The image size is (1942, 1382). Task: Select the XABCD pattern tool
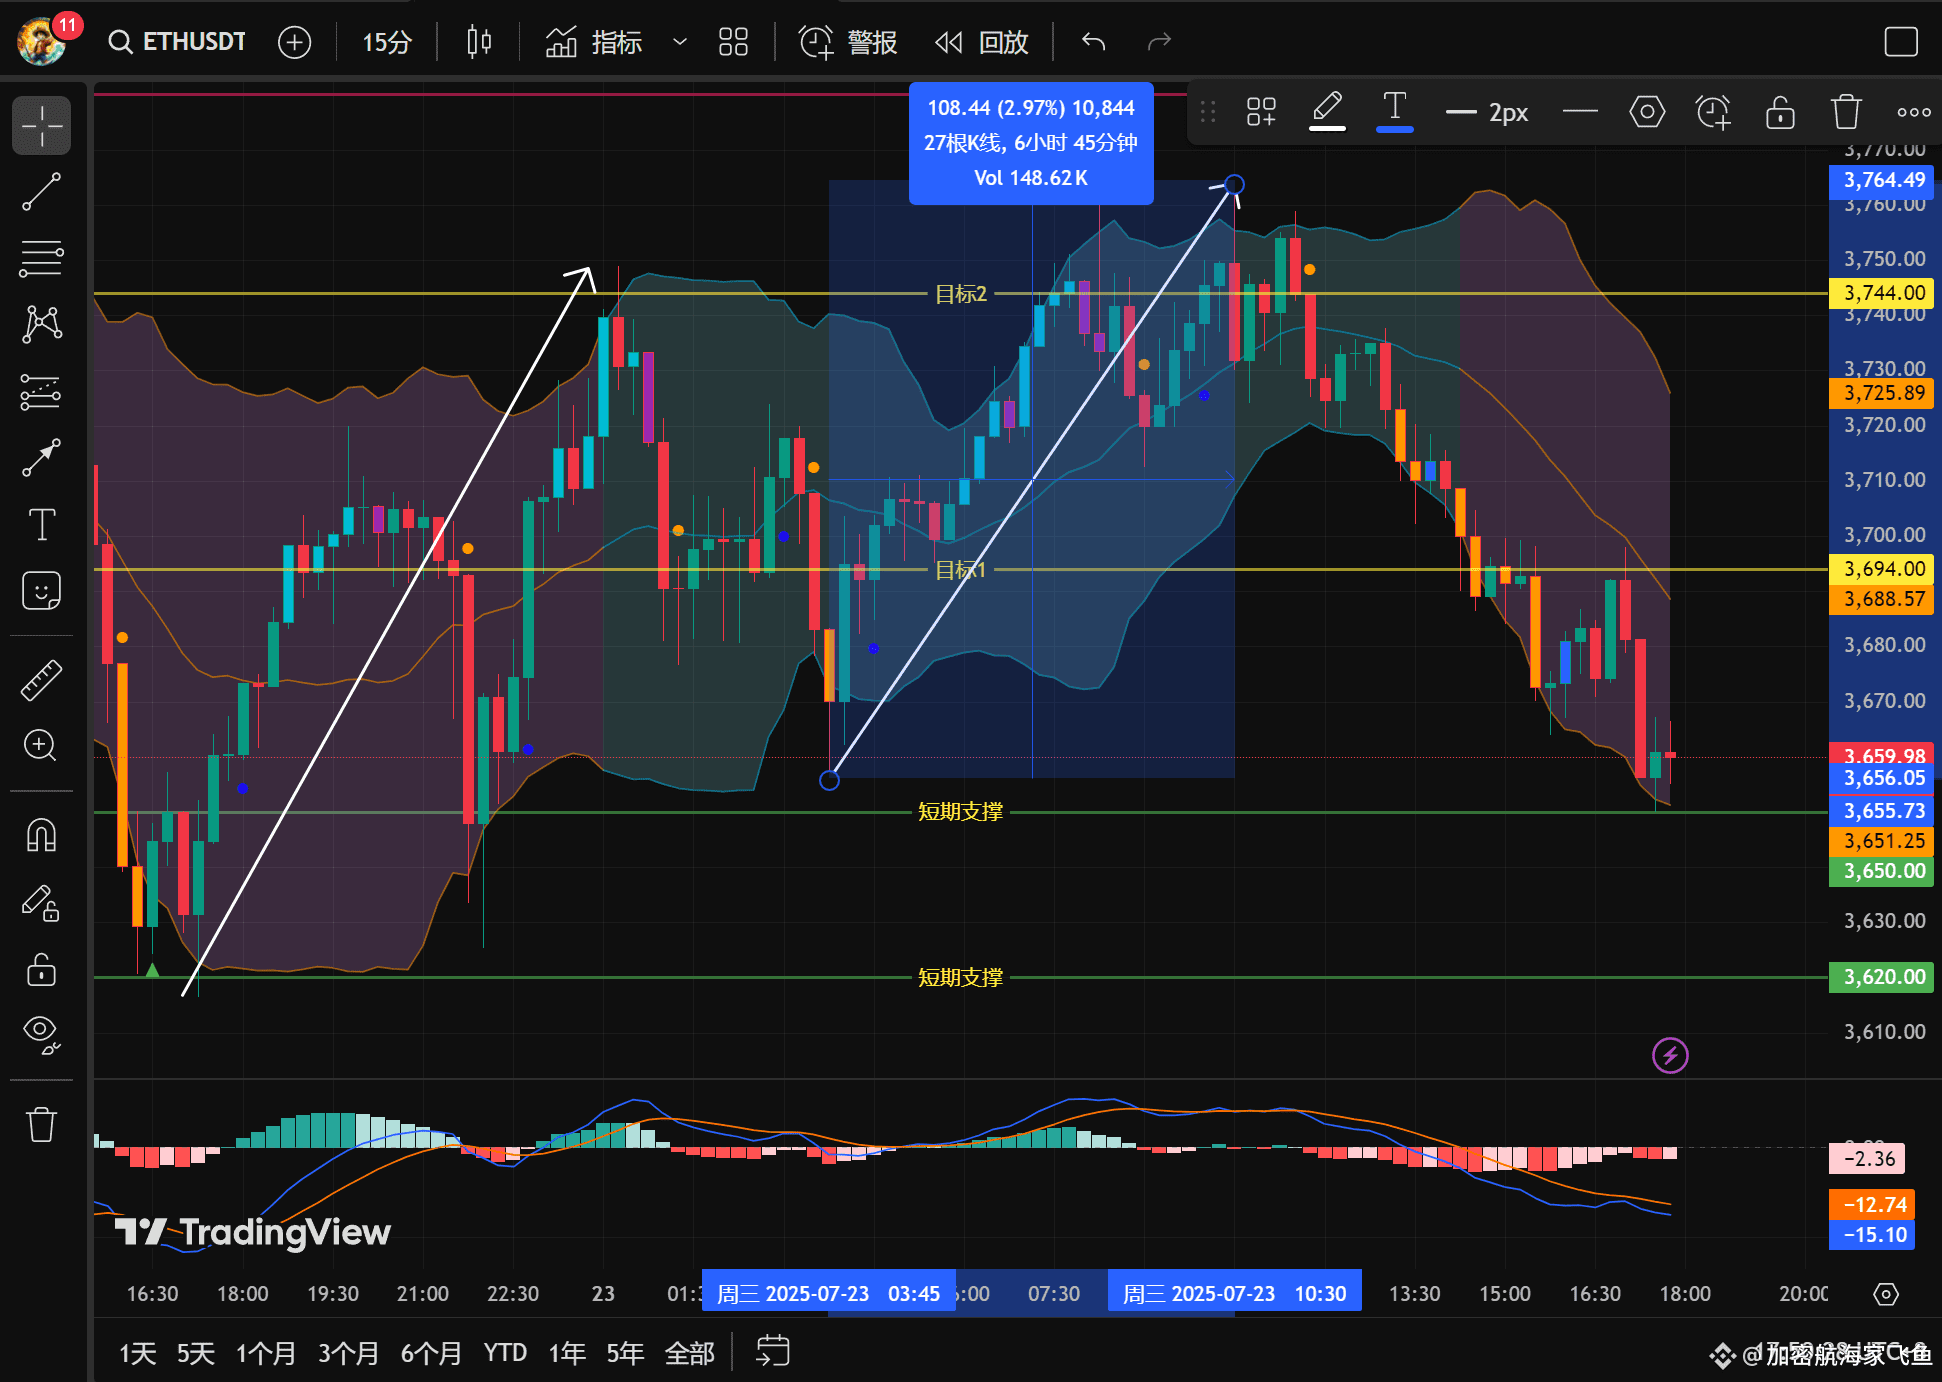(41, 324)
